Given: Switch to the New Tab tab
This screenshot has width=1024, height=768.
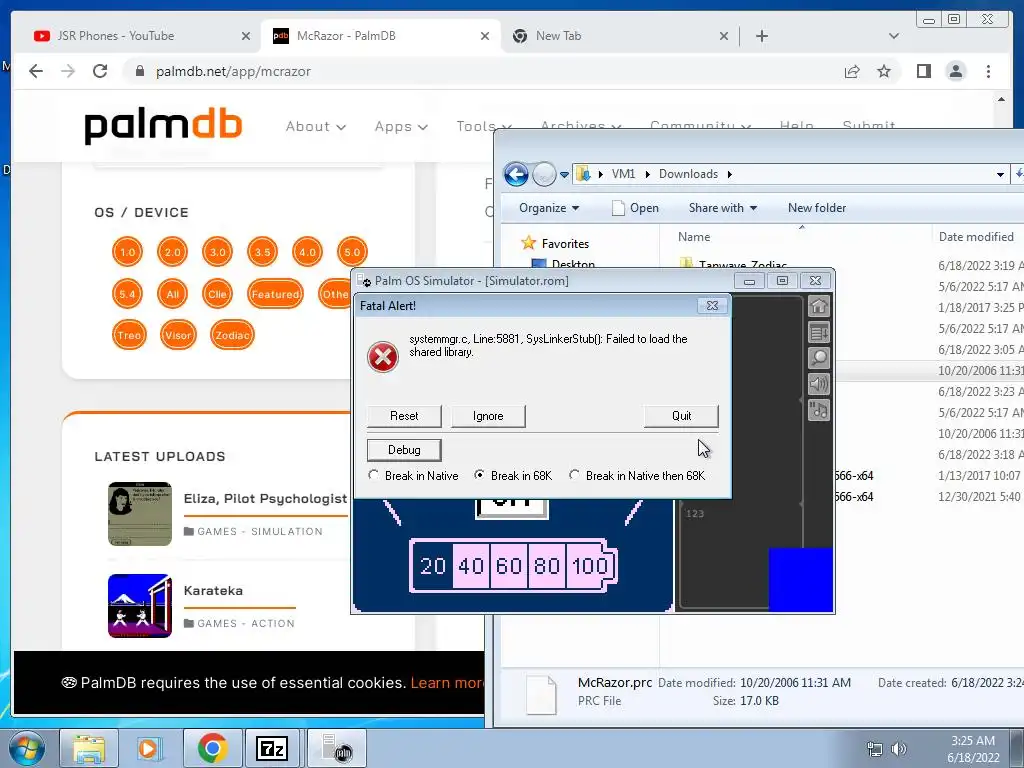Looking at the screenshot, I should coord(558,36).
